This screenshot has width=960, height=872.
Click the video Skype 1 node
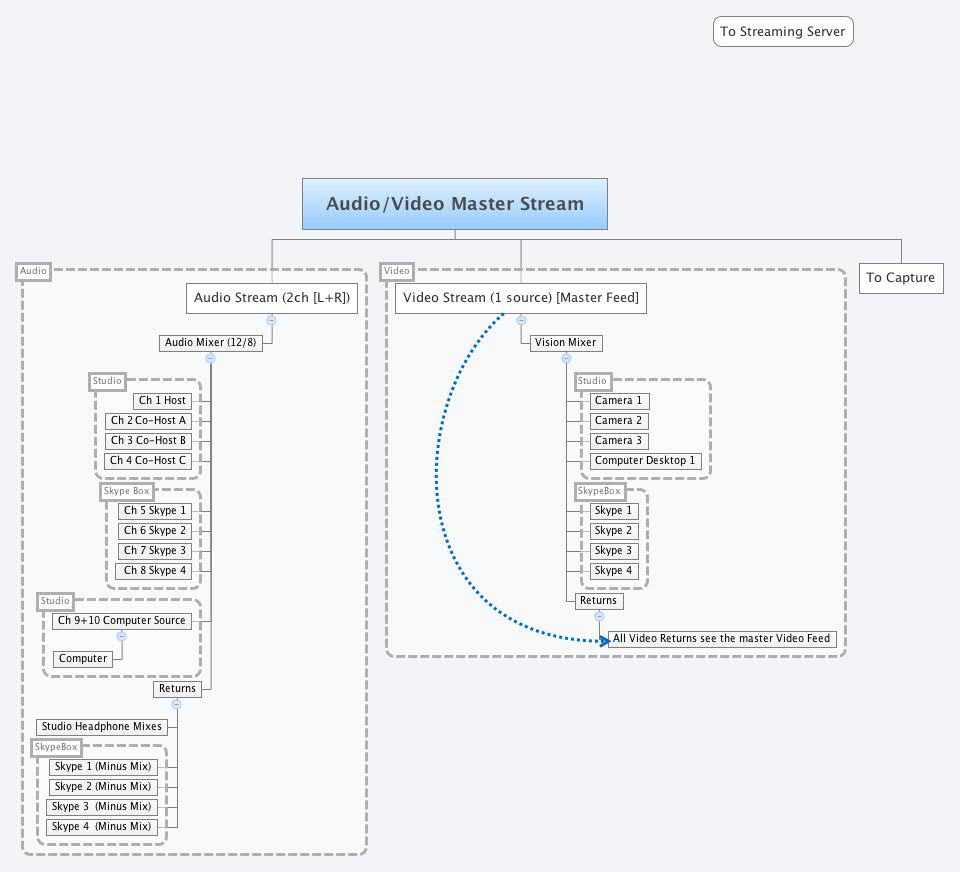[614, 511]
